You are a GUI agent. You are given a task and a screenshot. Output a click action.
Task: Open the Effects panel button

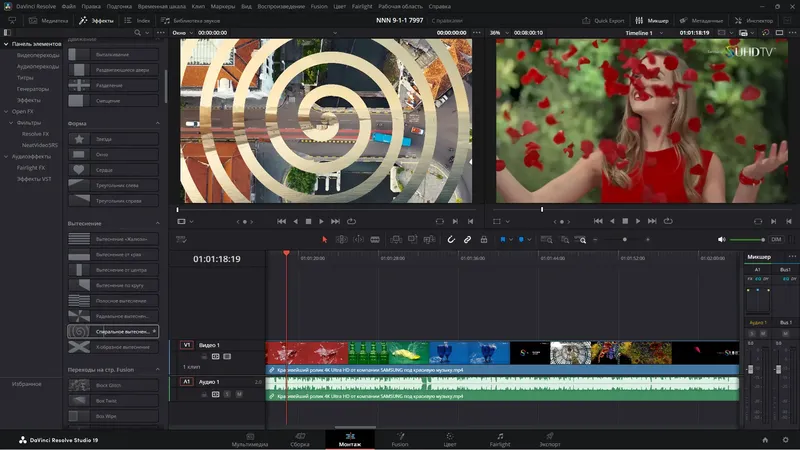97,20
